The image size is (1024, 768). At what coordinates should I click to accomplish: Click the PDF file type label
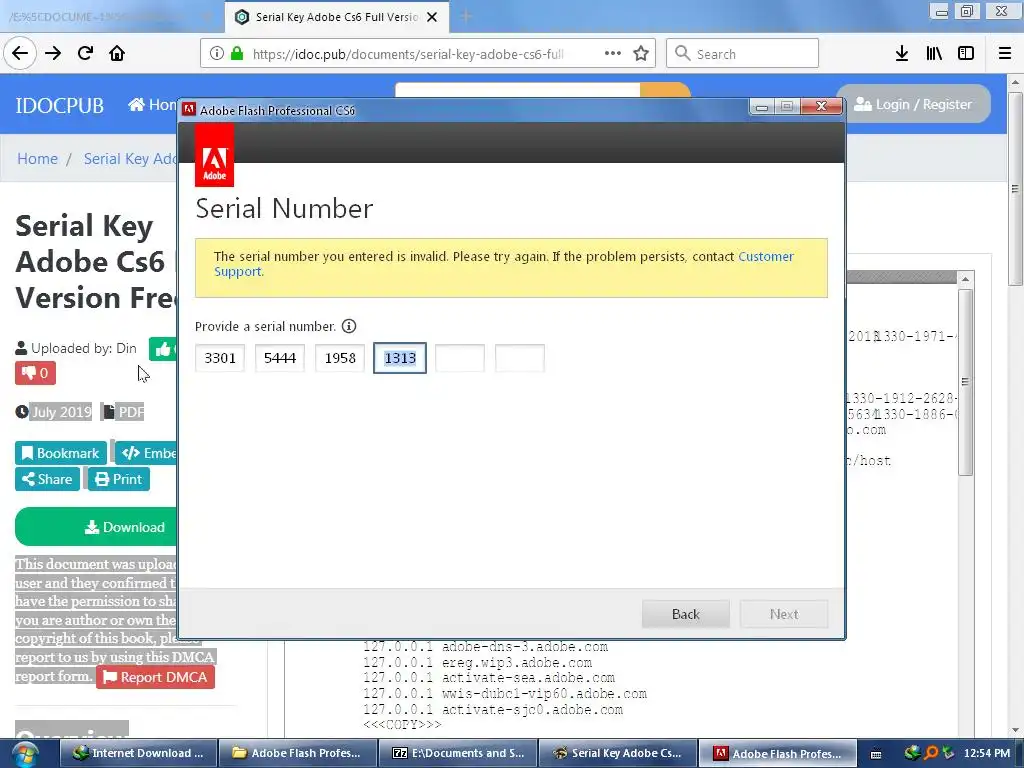click(131, 411)
